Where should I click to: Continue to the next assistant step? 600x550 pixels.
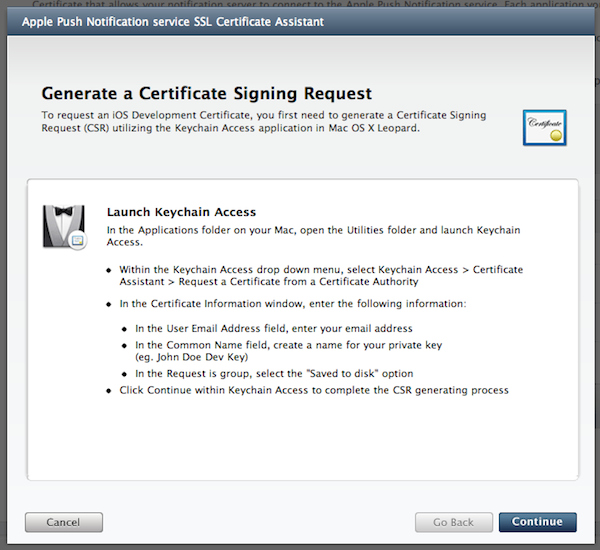(x=538, y=522)
